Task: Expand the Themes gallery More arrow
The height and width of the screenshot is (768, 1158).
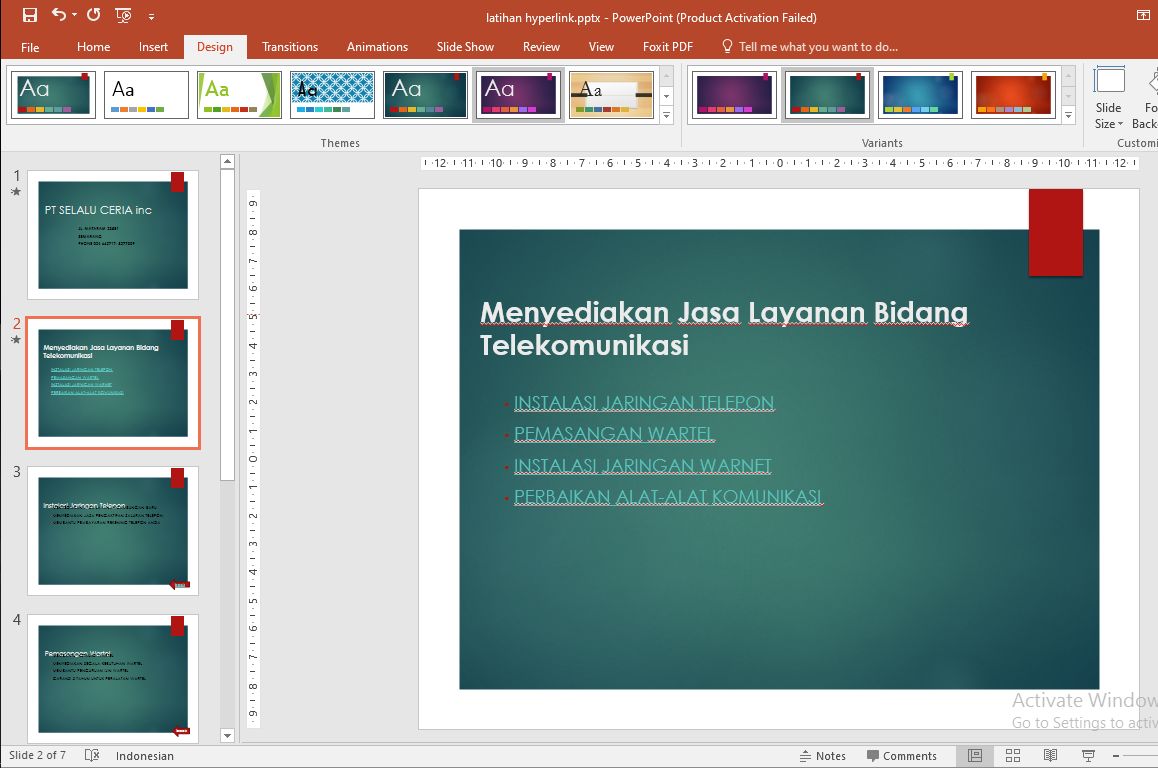Action: coord(667,117)
